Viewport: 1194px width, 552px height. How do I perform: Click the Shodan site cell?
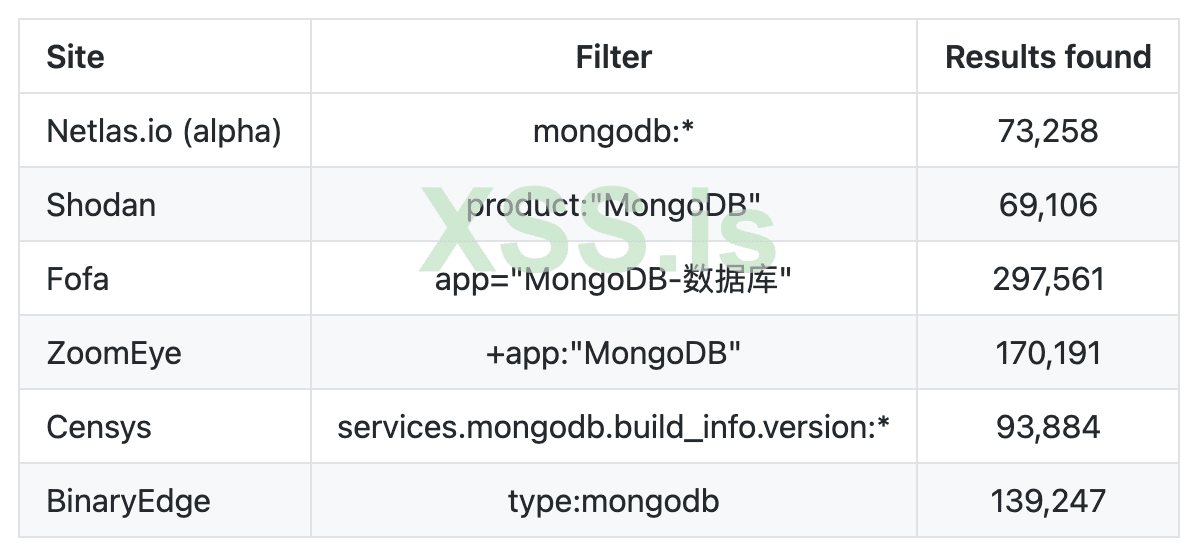pyautogui.click(x=101, y=205)
